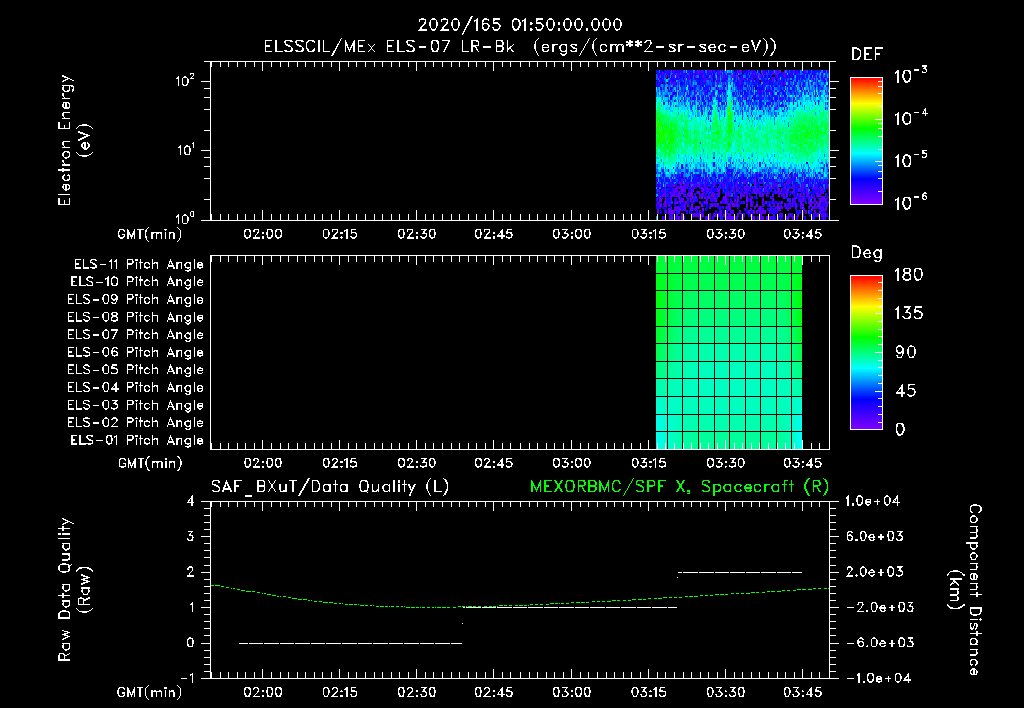Click the Deg color bar label
Viewport: 1024px width, 708px height.
coord(867,253)
